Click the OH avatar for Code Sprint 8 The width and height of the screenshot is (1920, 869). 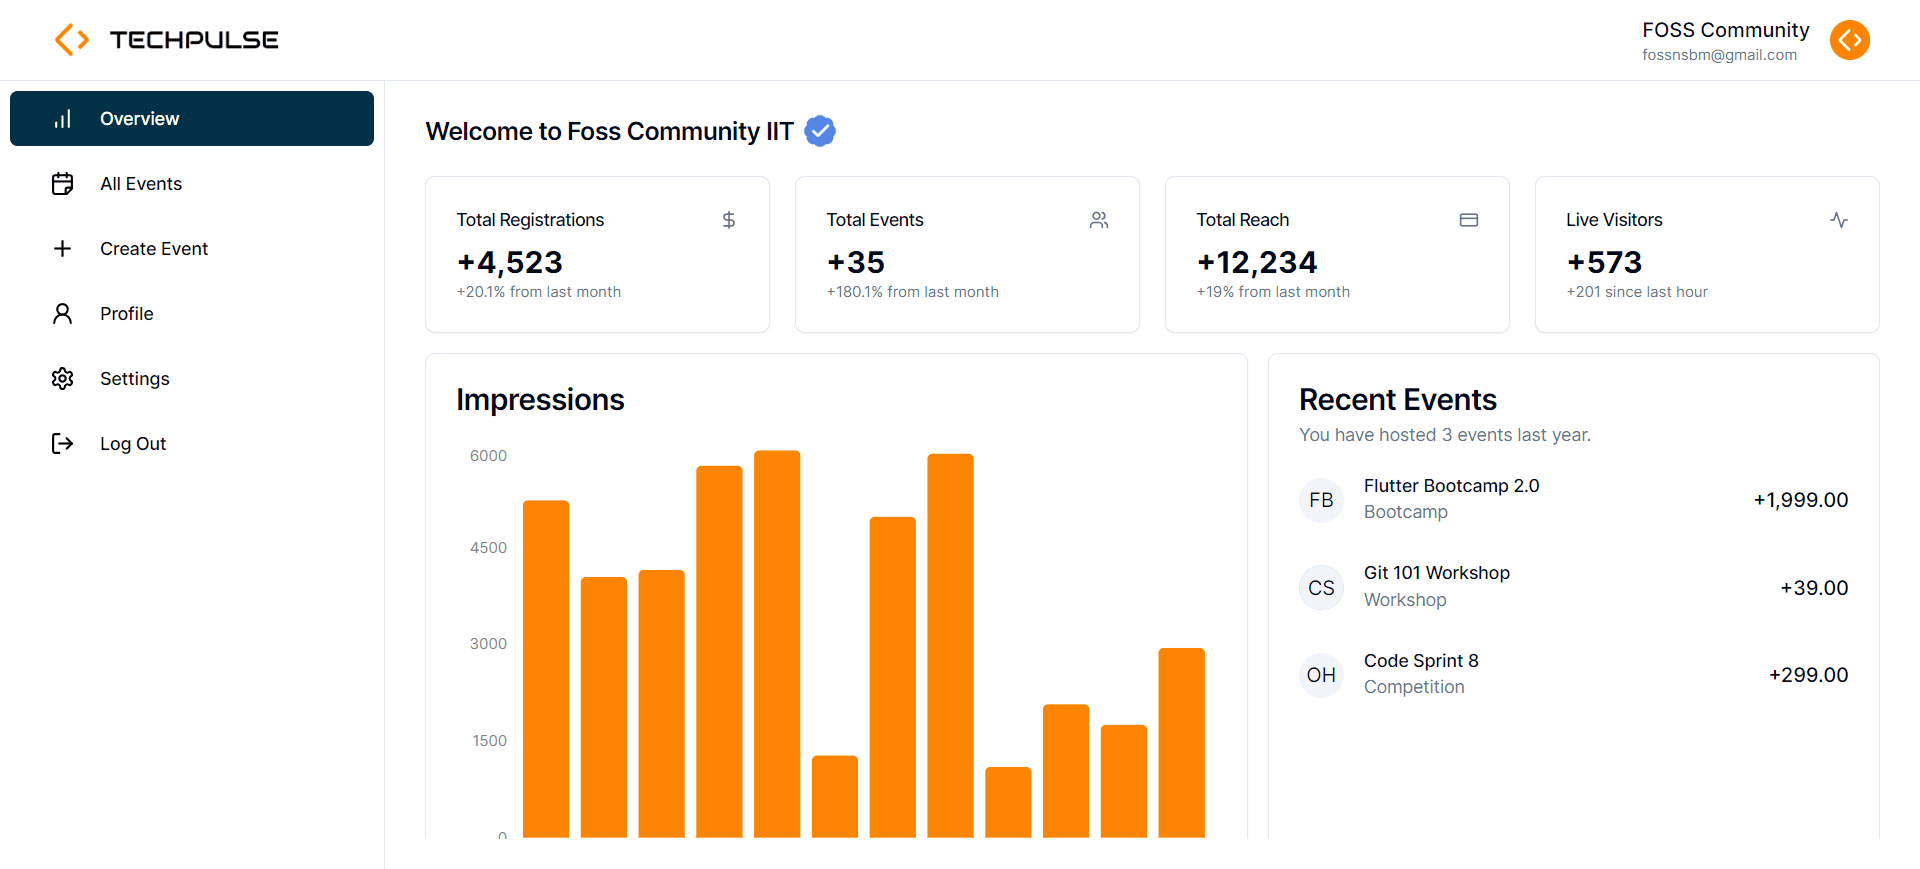point(1321,675)
